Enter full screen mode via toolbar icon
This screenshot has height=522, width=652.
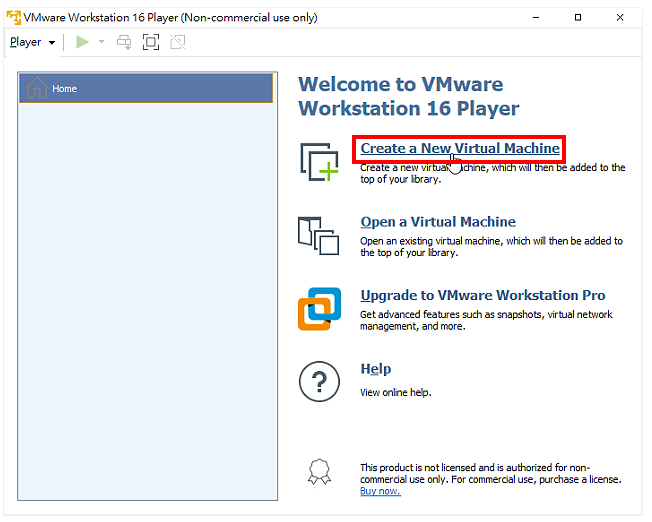click(151, 42)
